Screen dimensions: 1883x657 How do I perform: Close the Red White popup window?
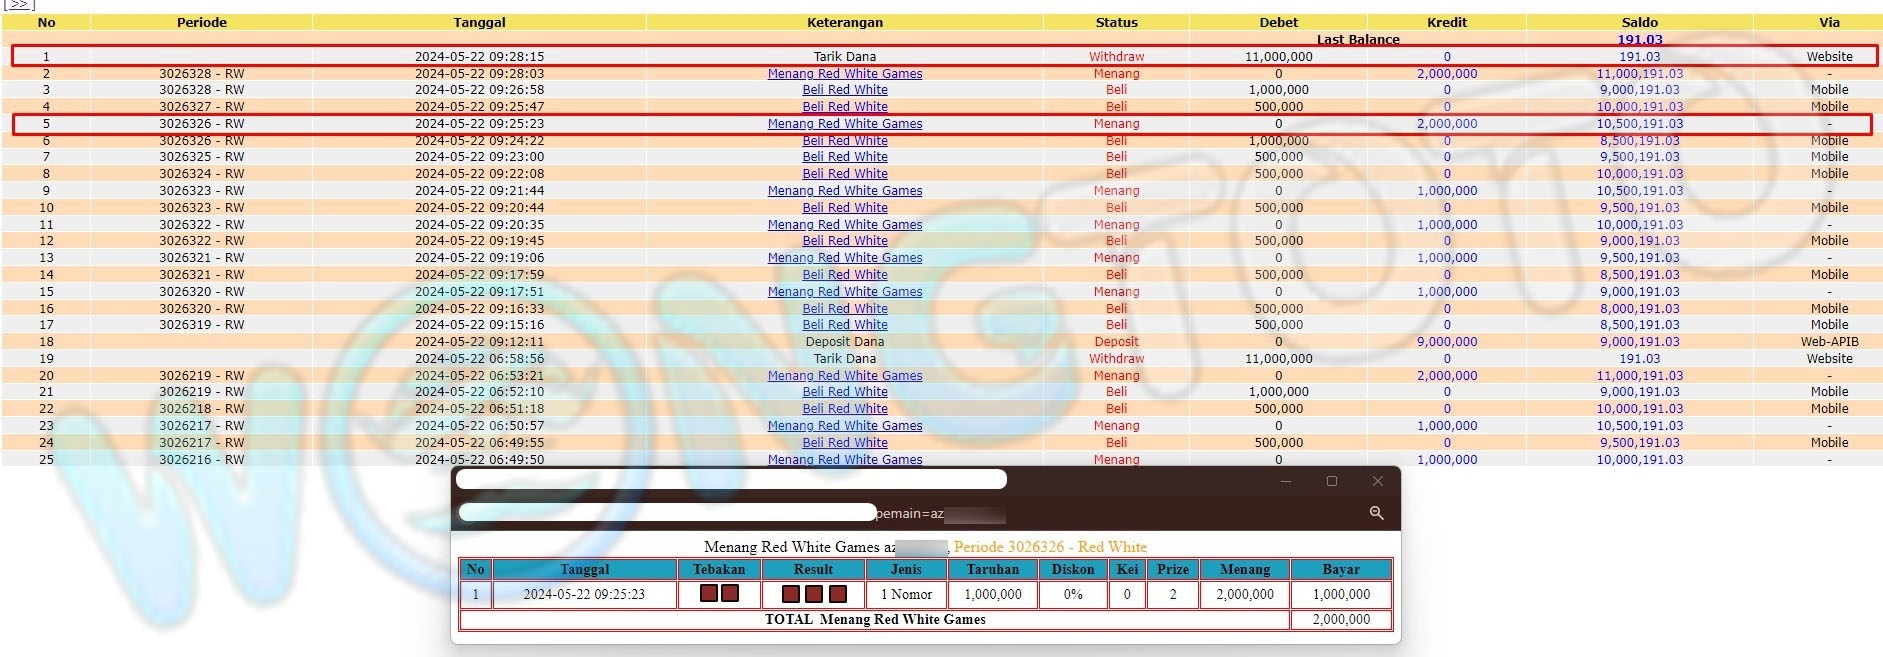tap(1377, 481)
